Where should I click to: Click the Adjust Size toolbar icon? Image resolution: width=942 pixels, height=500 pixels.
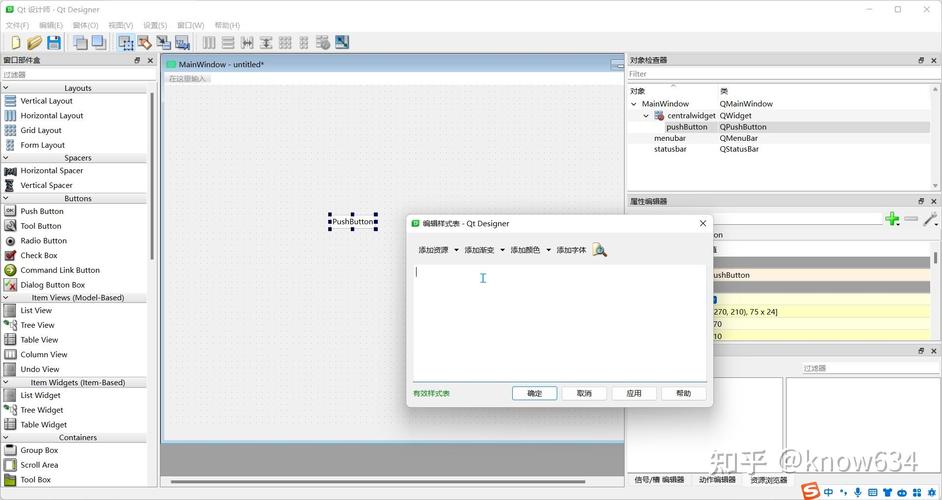342,43
